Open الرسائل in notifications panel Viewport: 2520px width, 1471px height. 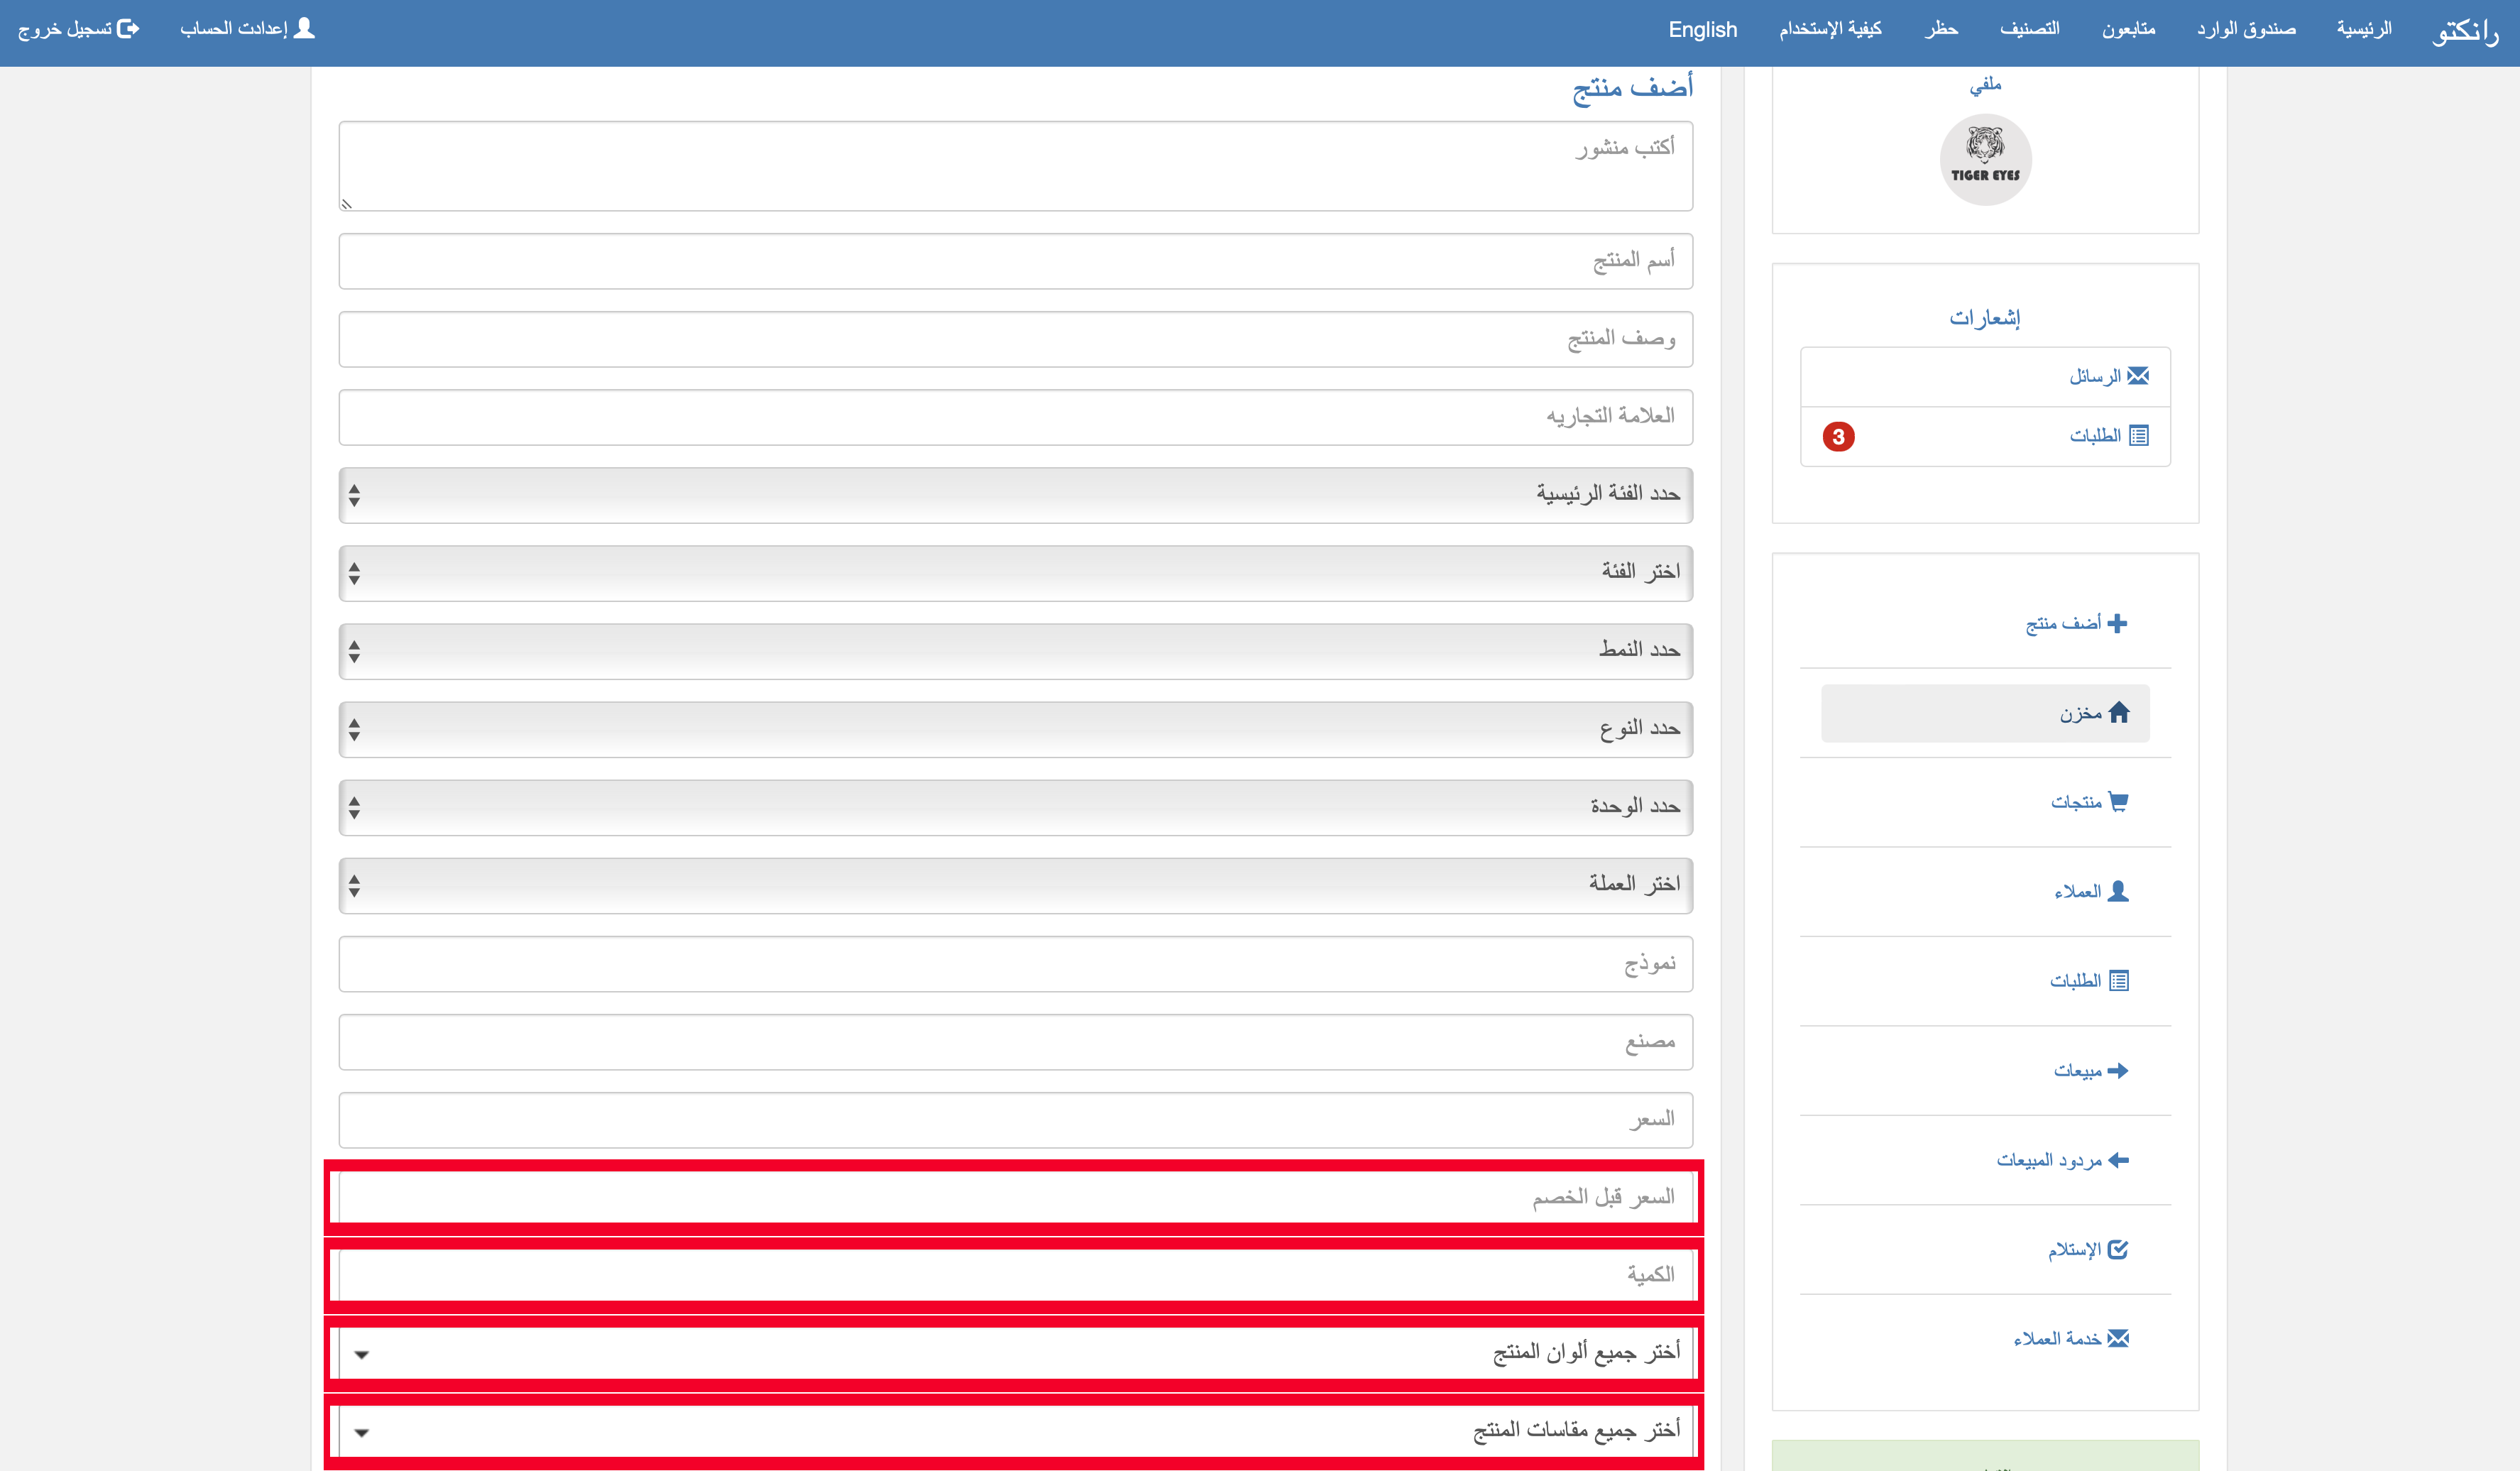1985,377
